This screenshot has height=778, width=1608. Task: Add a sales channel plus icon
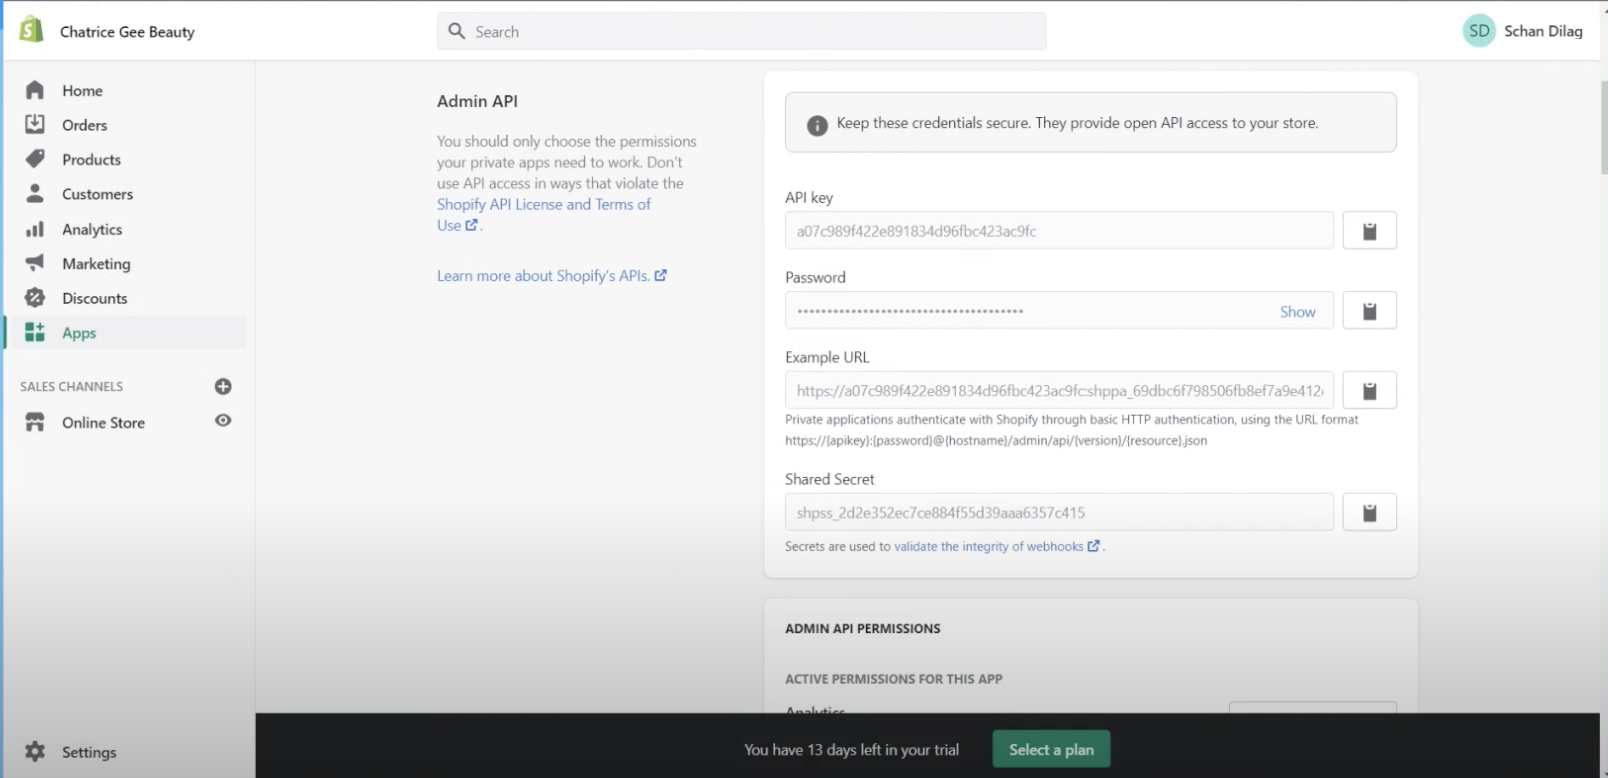223,386
